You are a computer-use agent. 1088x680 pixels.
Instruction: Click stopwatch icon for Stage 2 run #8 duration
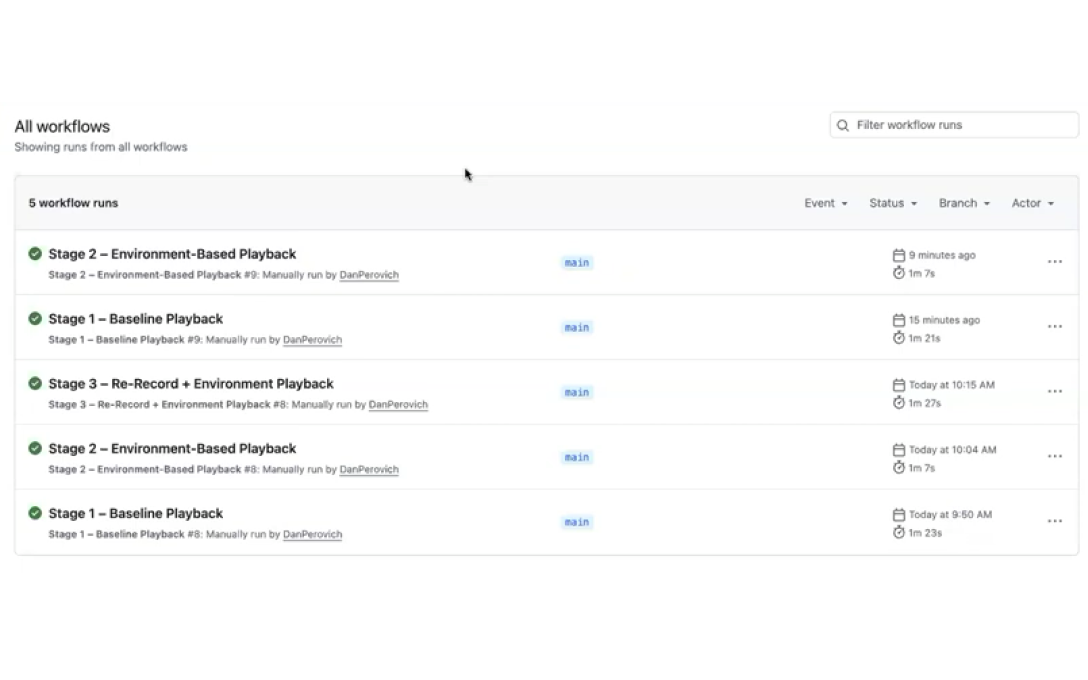point(899,468)
